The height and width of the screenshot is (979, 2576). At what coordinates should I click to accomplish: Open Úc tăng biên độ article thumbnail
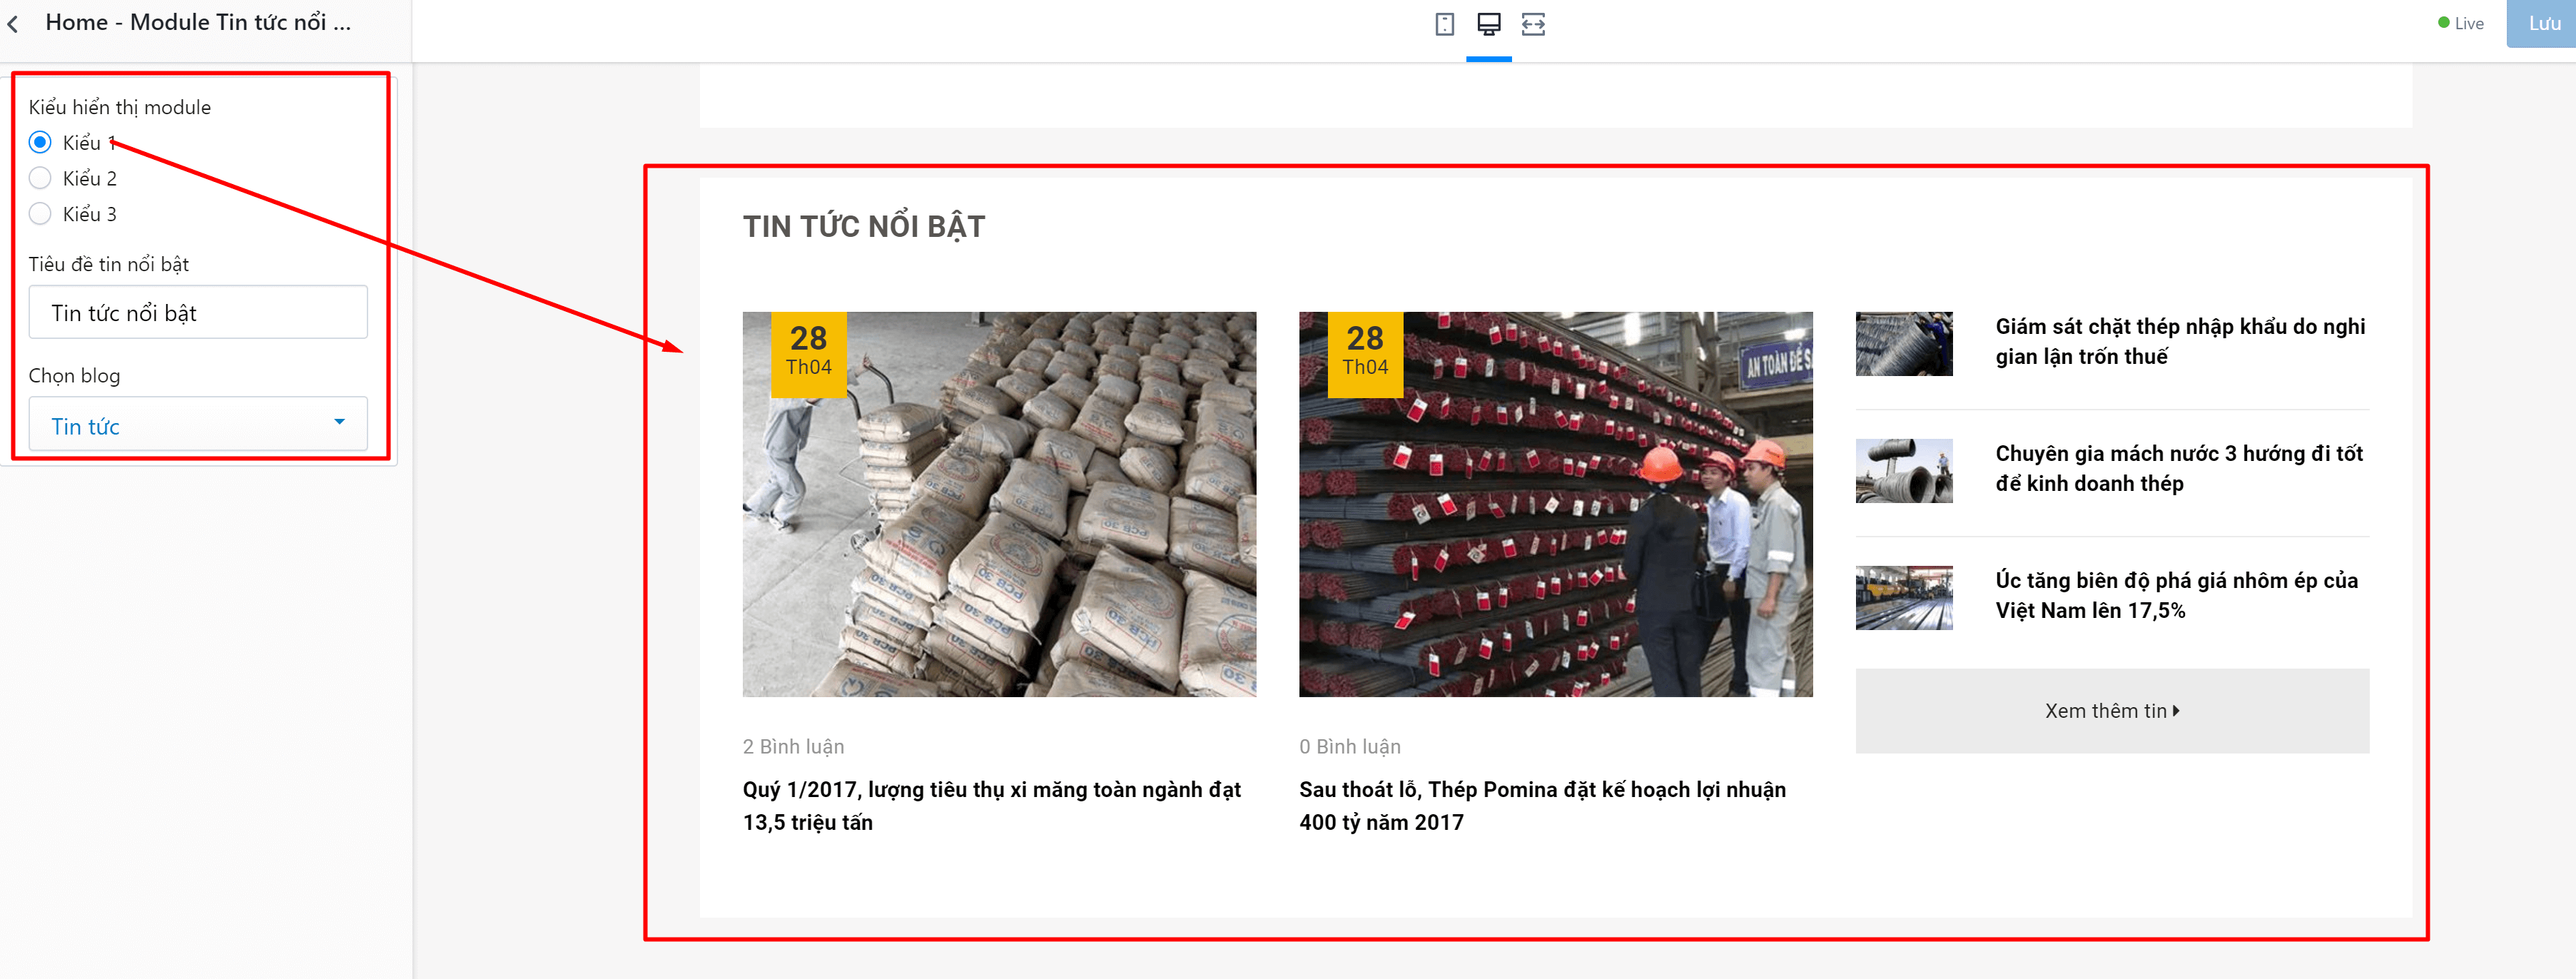tap(1903, 597)
